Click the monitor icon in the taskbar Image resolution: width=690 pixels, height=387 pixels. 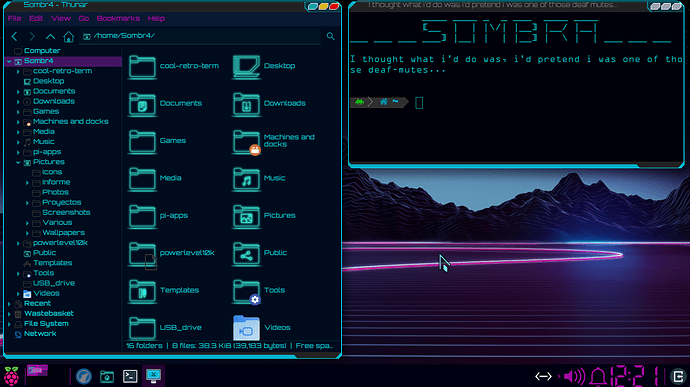pyautogui.click(x=153, y=376)
